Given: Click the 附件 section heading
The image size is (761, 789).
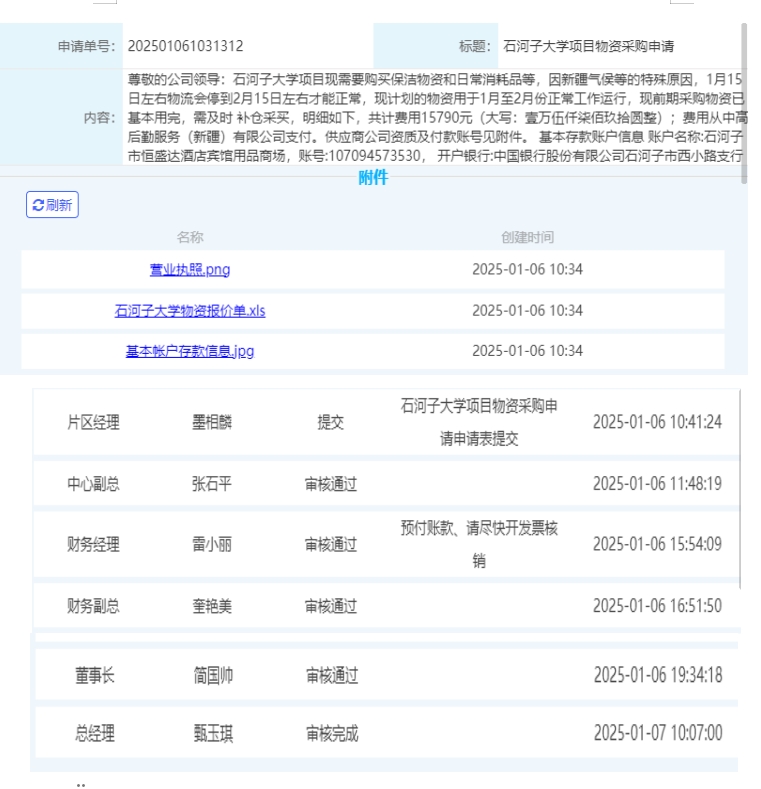Looking at the screenshot, I should [373, 179].
